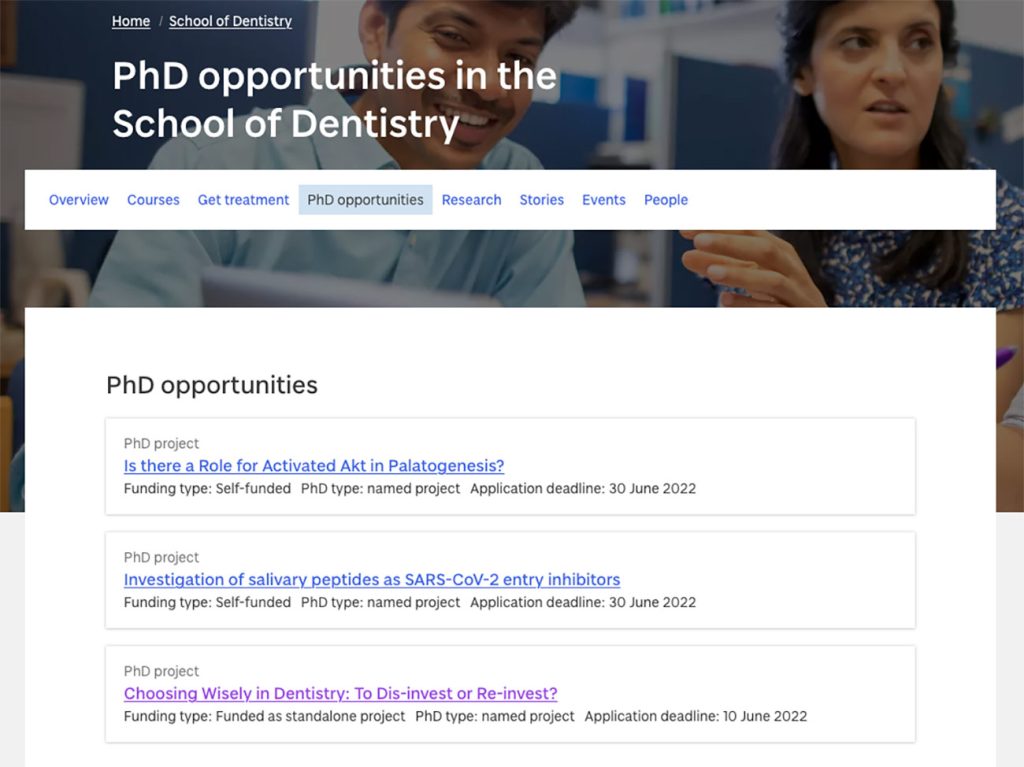The height and width of the screenshot is (767, 1024).
Task: Open the Research tab
Action: [x=471, y=200]
